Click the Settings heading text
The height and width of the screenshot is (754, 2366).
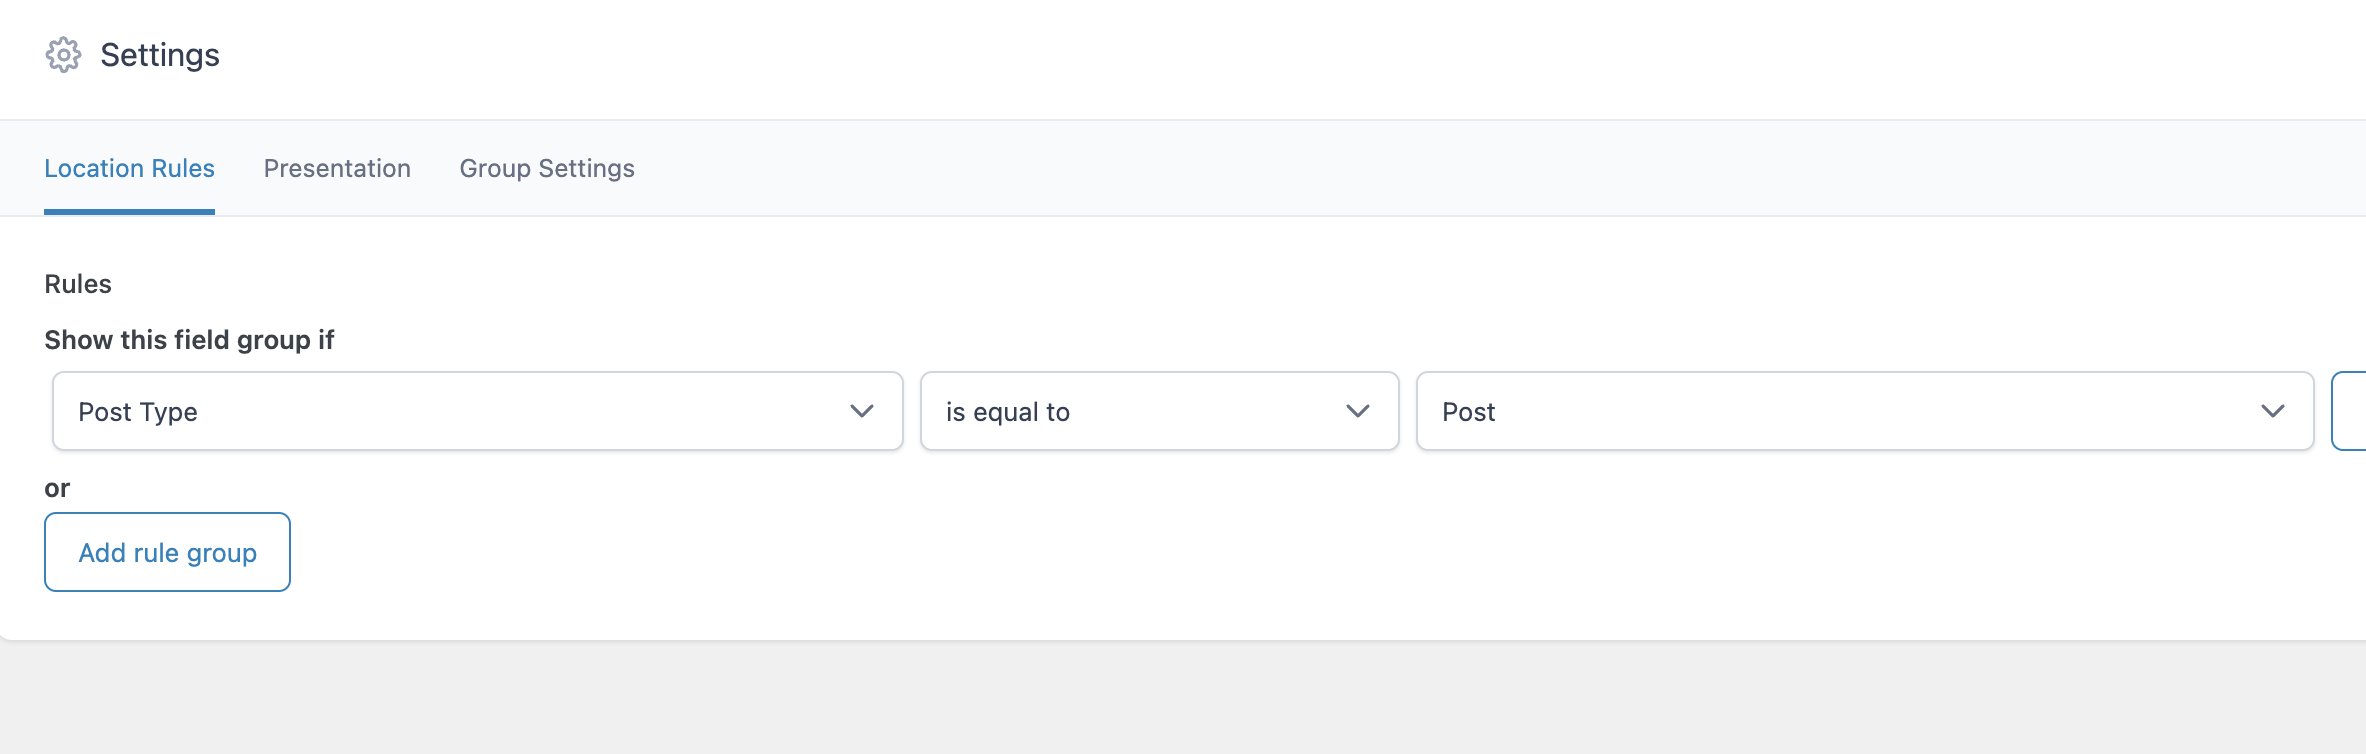click(160, 55)
